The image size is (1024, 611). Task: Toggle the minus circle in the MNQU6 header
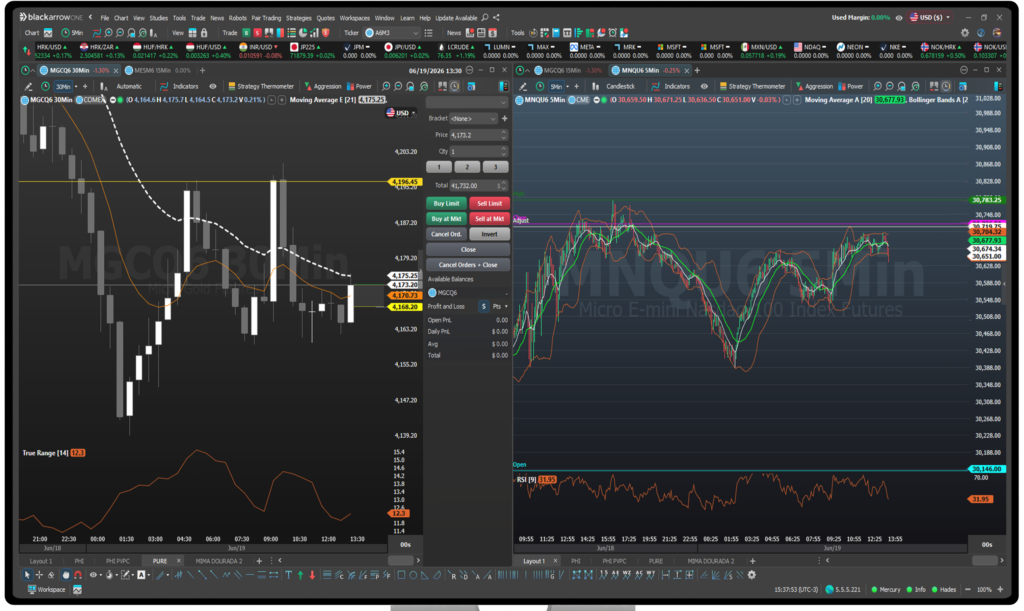point(596,100)
